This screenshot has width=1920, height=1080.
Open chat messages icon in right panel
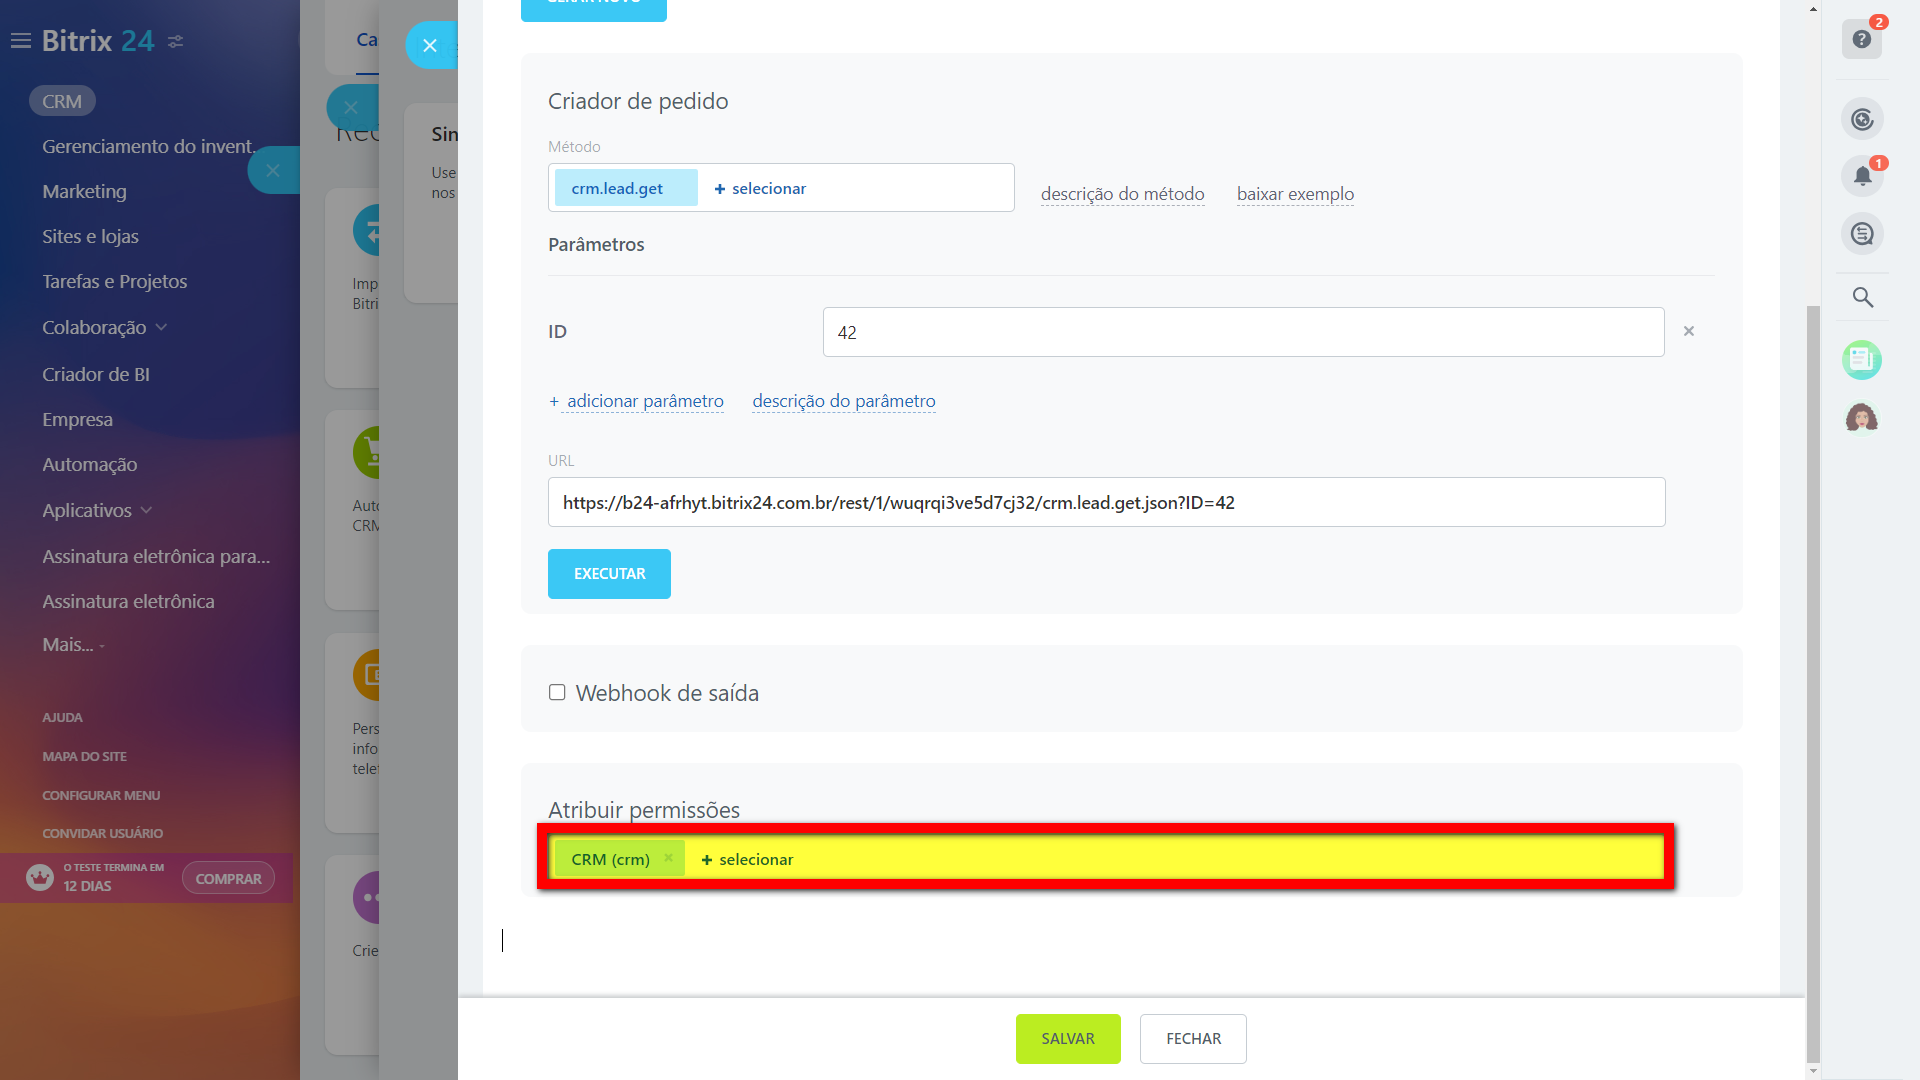[x=1861, y=234]
